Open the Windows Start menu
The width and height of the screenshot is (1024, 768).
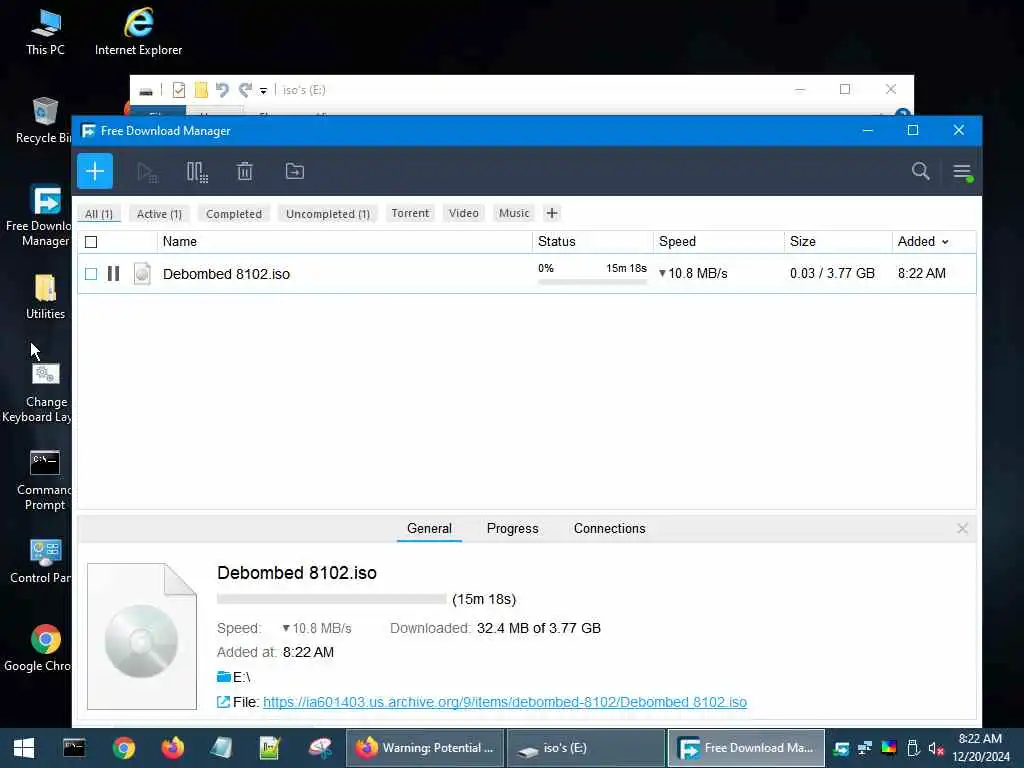point(24,748)
